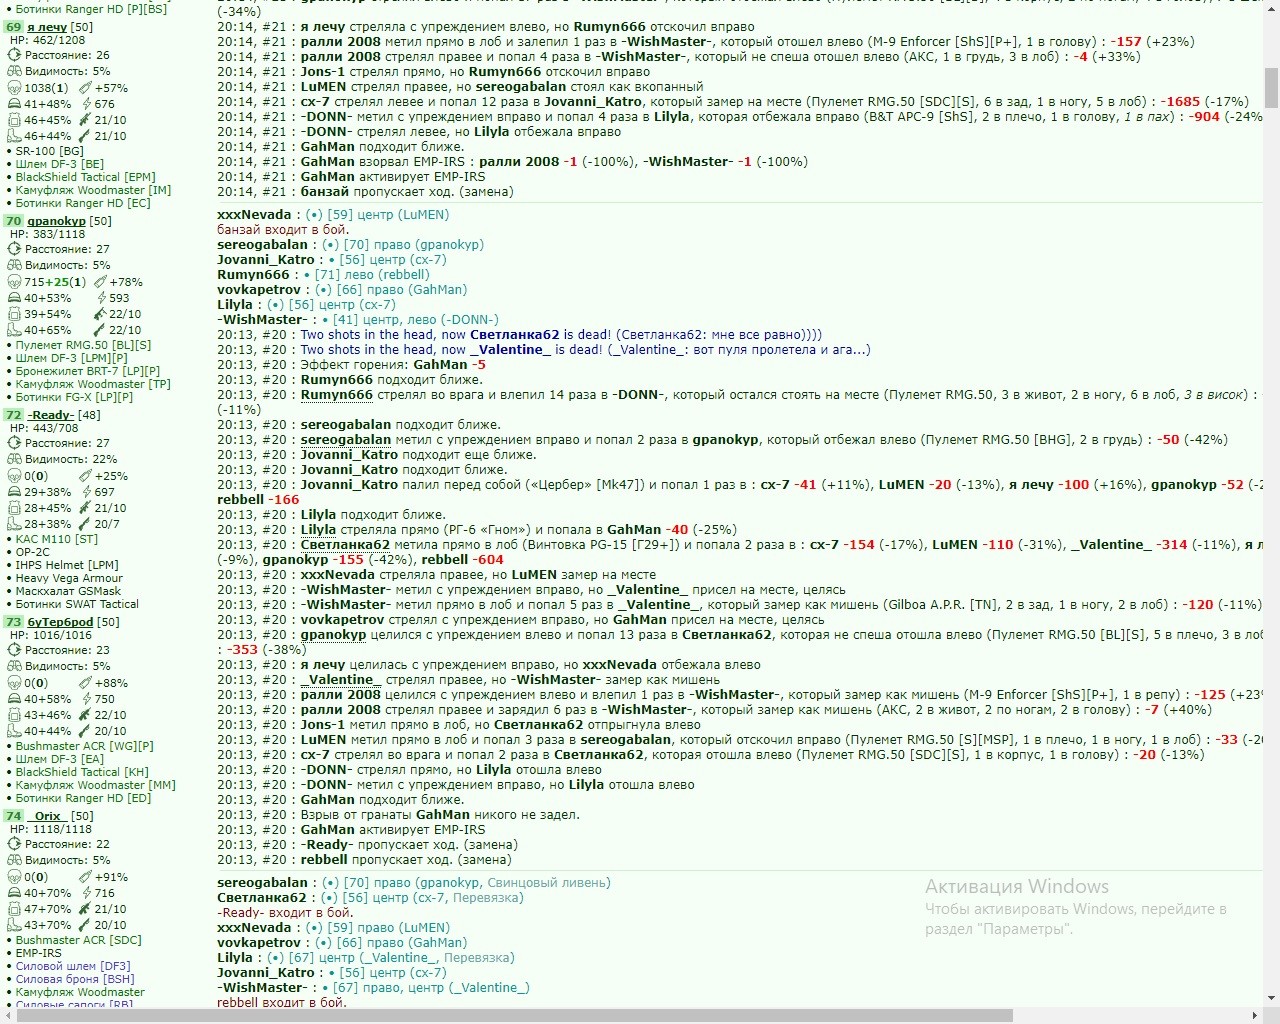This screenshot has height=1024, width=1280.
Task: Open player profile gpanokyp
Action: 56,221
